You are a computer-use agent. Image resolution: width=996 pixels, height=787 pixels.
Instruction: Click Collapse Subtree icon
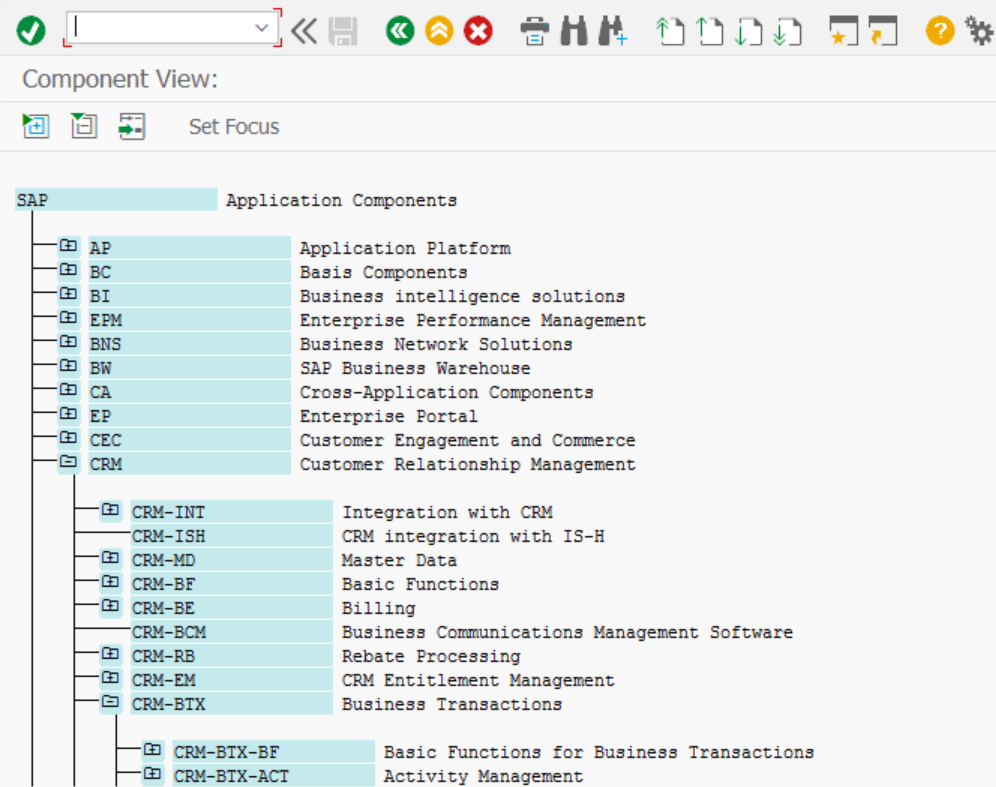84,126
